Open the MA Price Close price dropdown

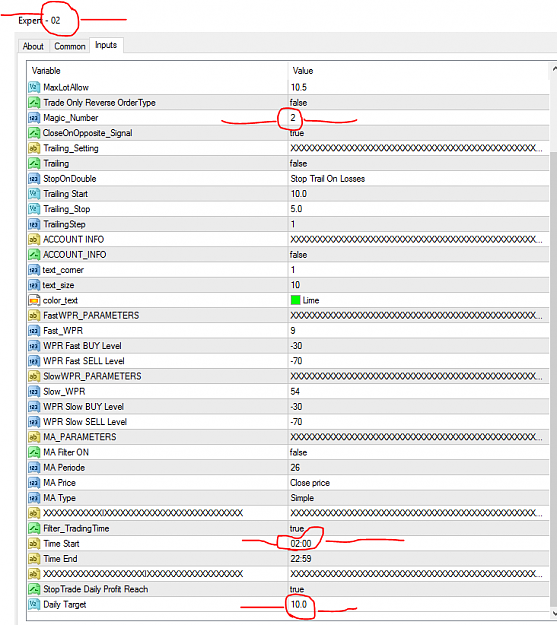(419, 483)
